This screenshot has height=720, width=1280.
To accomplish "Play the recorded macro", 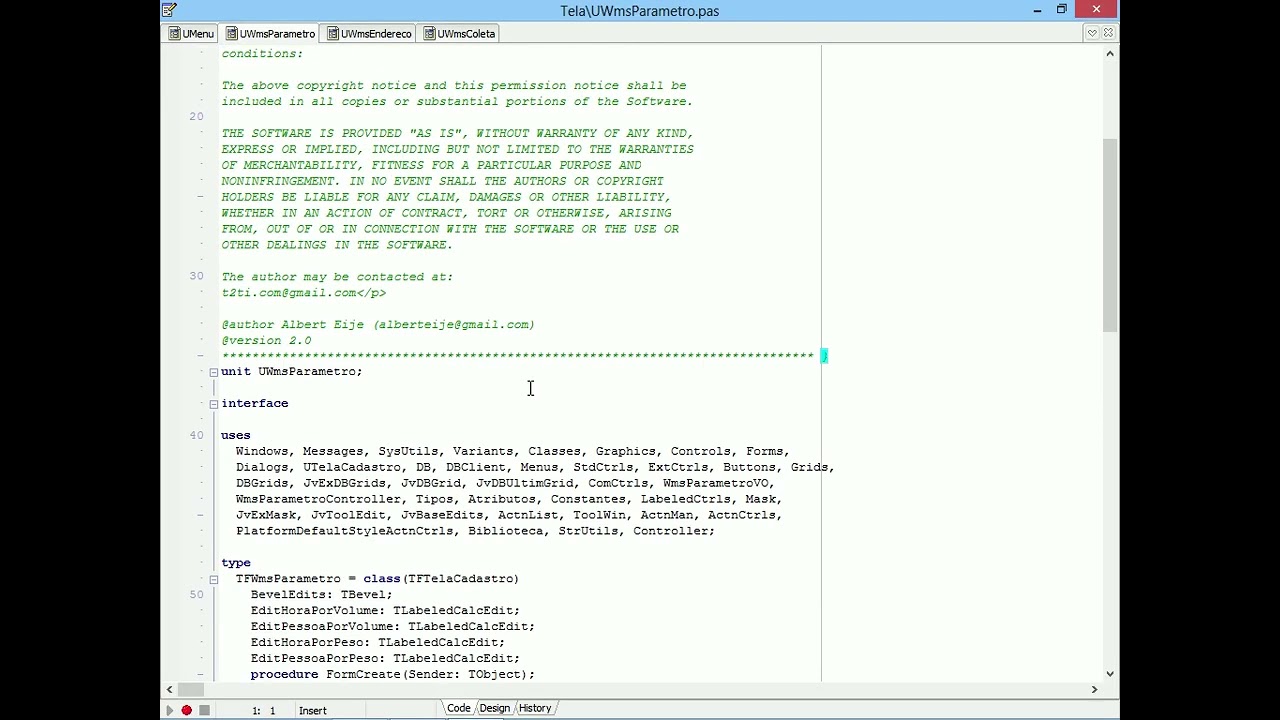I will 169,710.
